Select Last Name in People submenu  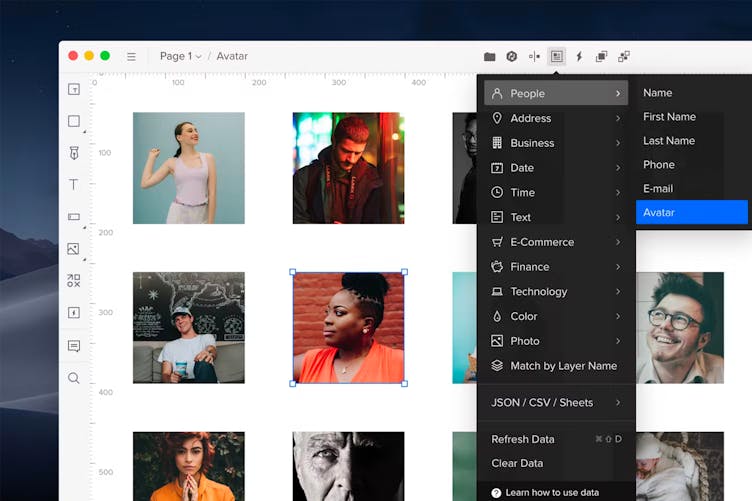pos(692,140)
